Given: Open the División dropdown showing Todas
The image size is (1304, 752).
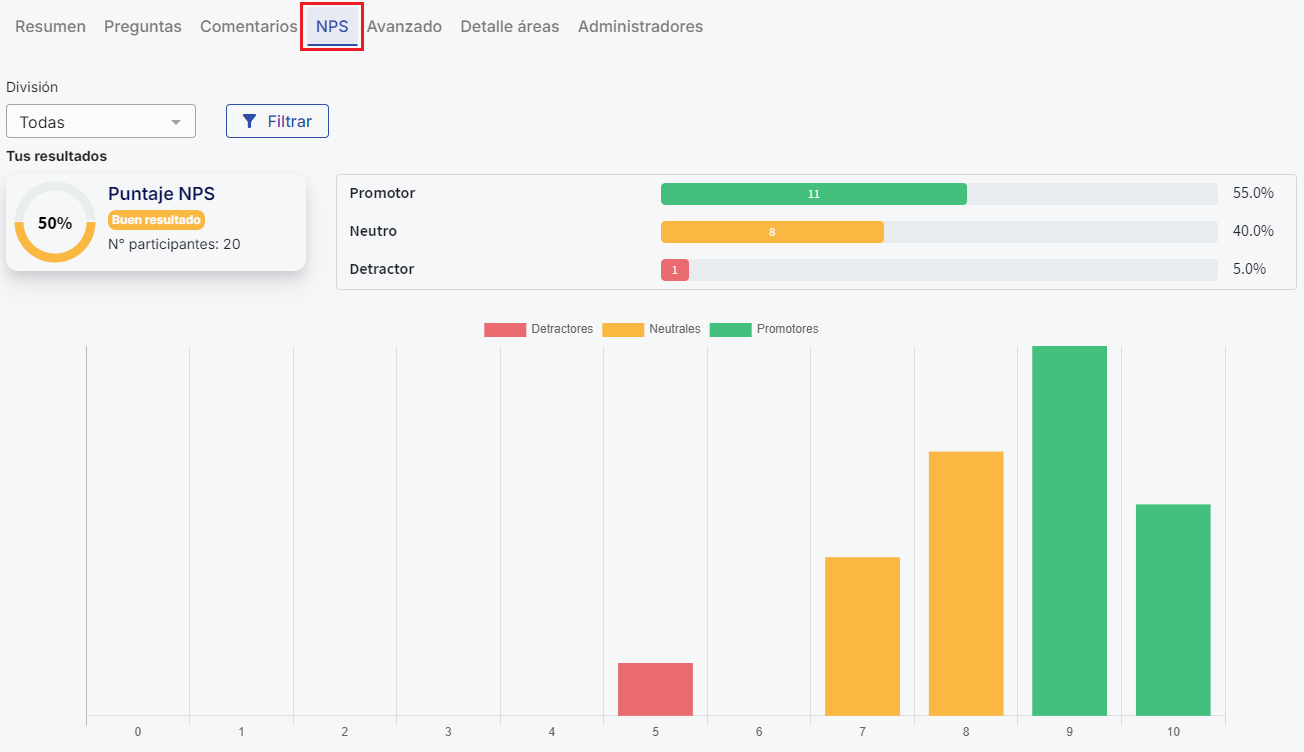Looking at the screenshot, I should point(100,122).
